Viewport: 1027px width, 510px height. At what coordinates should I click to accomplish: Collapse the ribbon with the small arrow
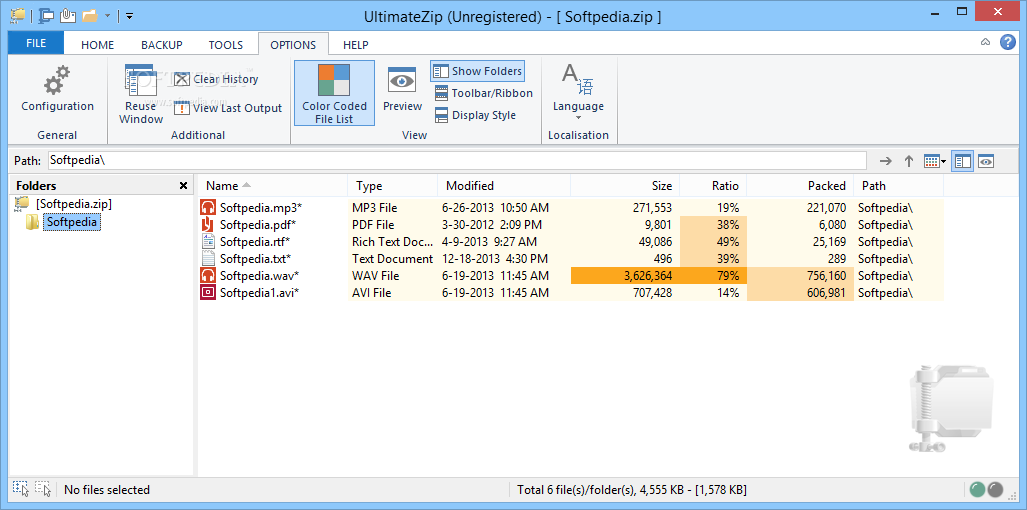pyautogui.click(x=985, y=43)
